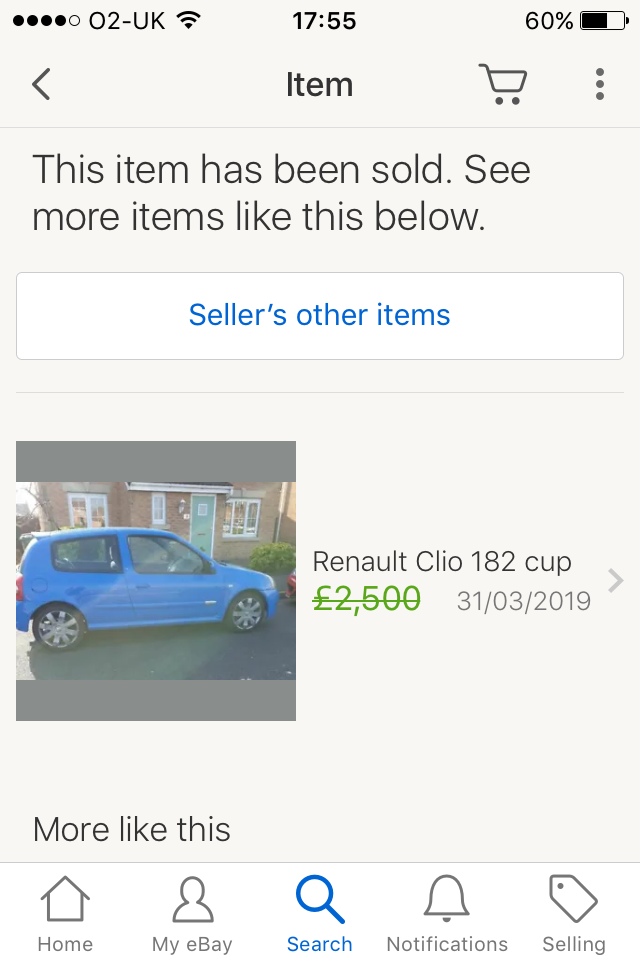The image size is (640, 960).
Task: Open the three-dot more options menu
Action: [599, 85]
